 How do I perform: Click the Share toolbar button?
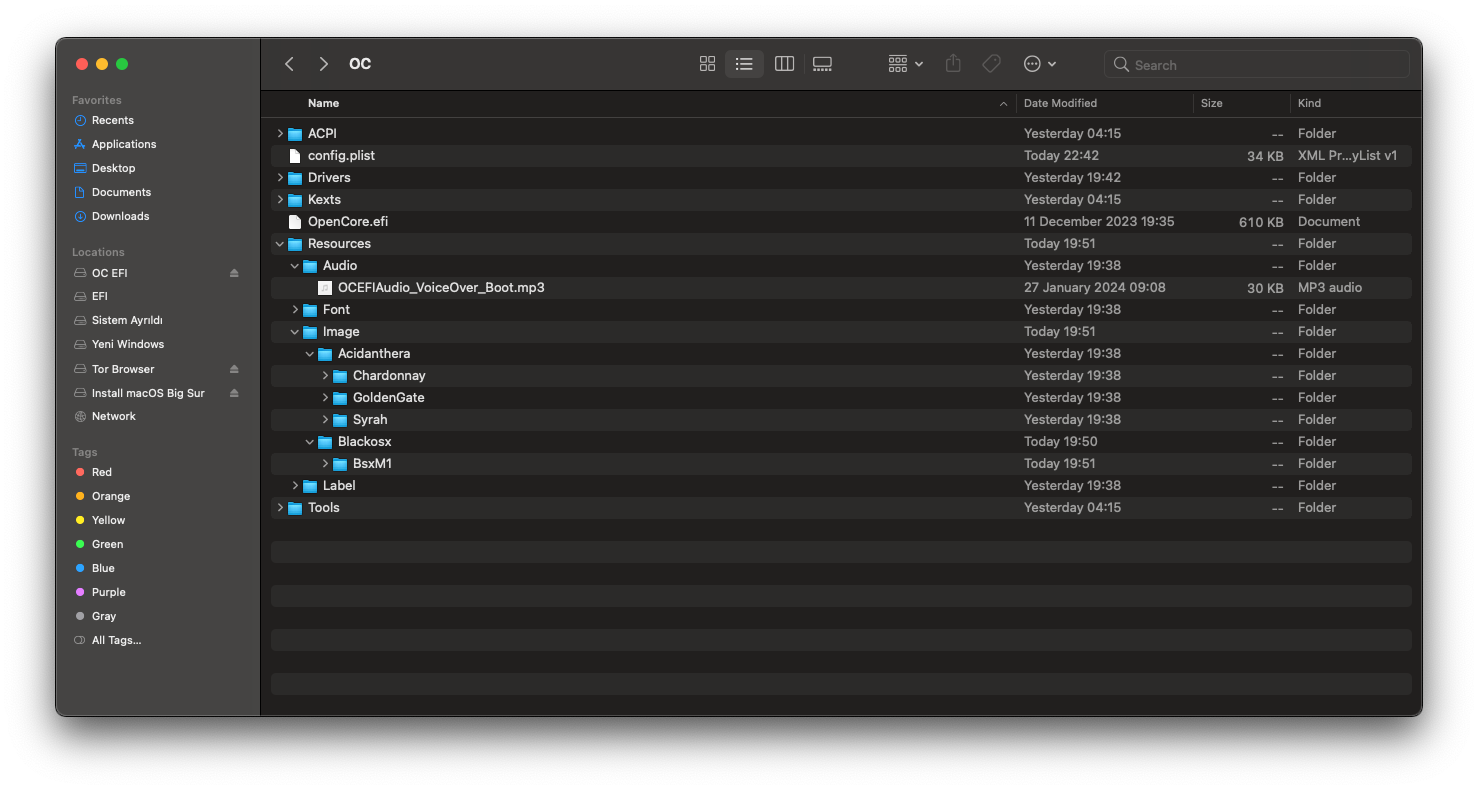coord(953,64)
